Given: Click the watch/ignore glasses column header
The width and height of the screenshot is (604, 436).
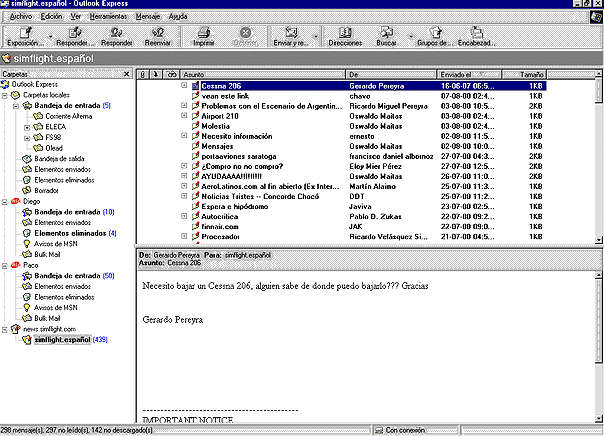Looking at the screenshot, I should (x=172, y=74).
